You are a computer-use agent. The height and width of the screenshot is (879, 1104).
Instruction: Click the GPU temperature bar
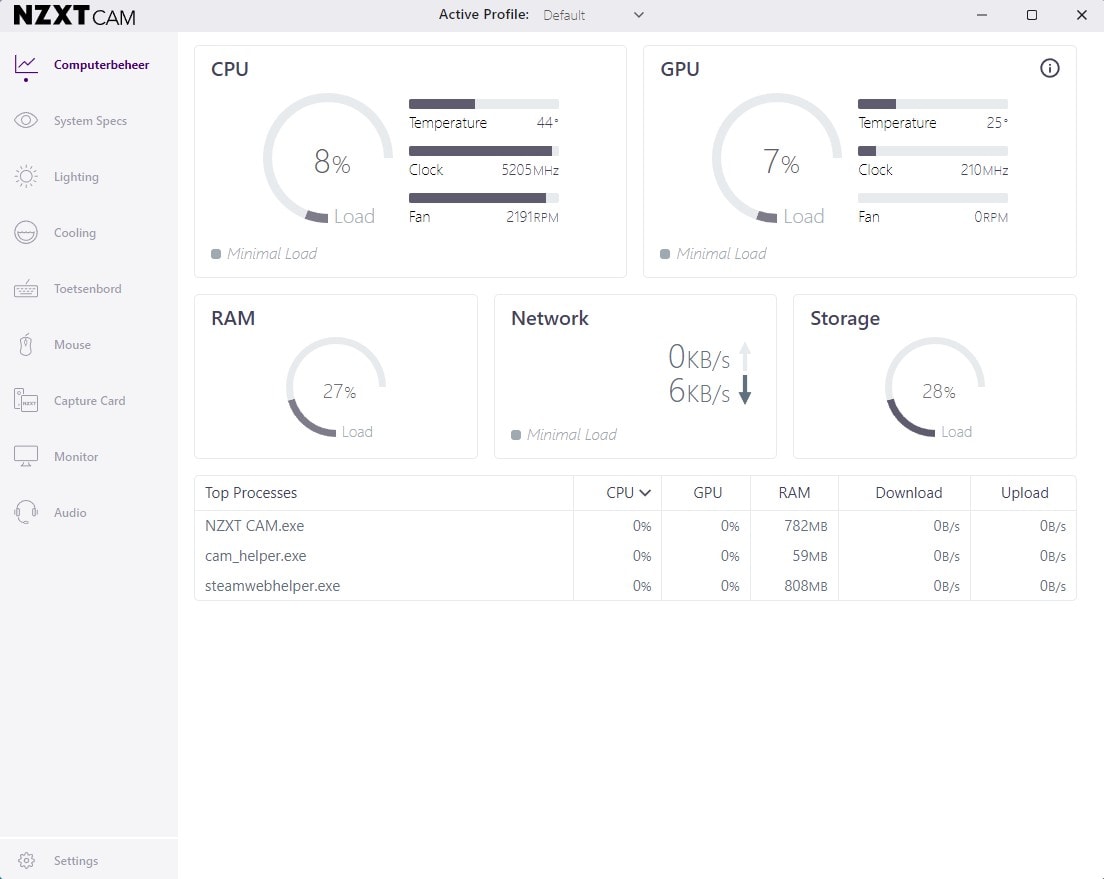(x=933, y=104)
